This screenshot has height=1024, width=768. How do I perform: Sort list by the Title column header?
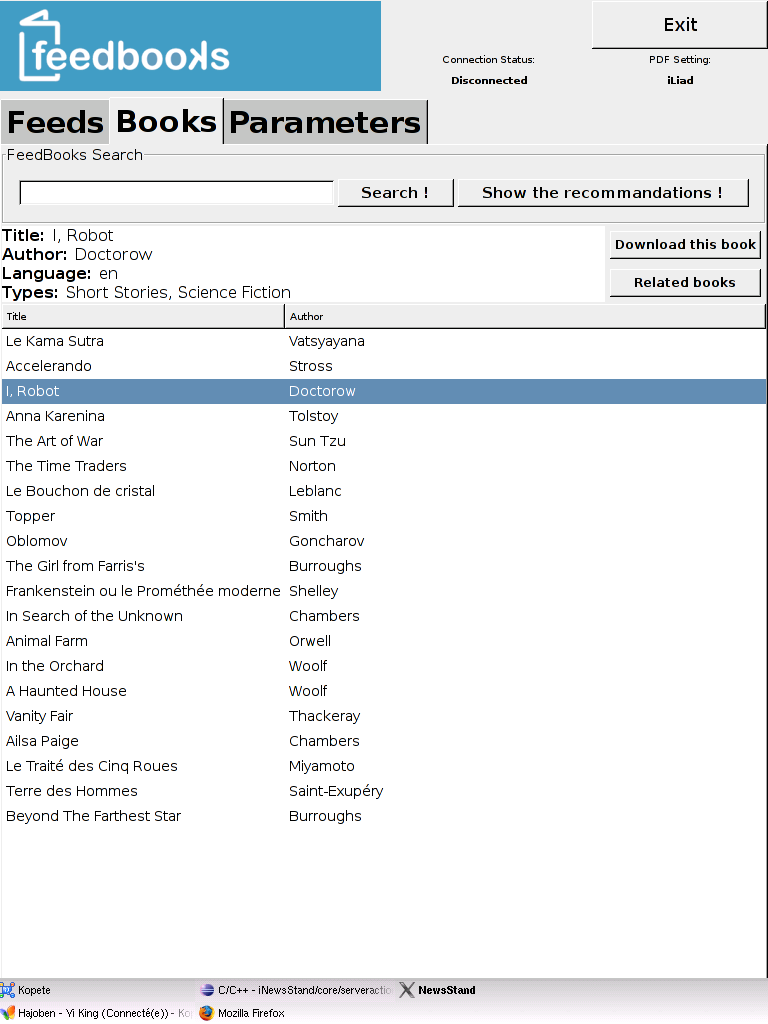coord(142,316)
